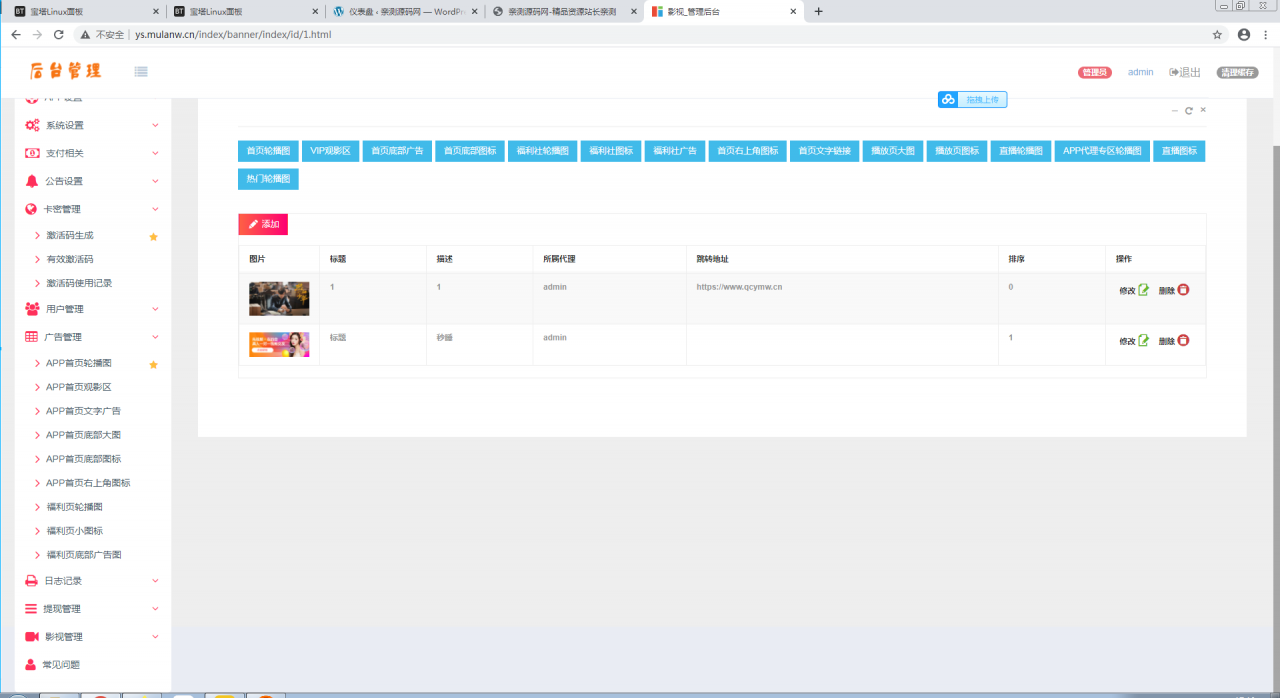The width and height of the screenshot is (1280, 698).
Task: Click delete trash icon for 标题 row
Action: pos(1184,341)
